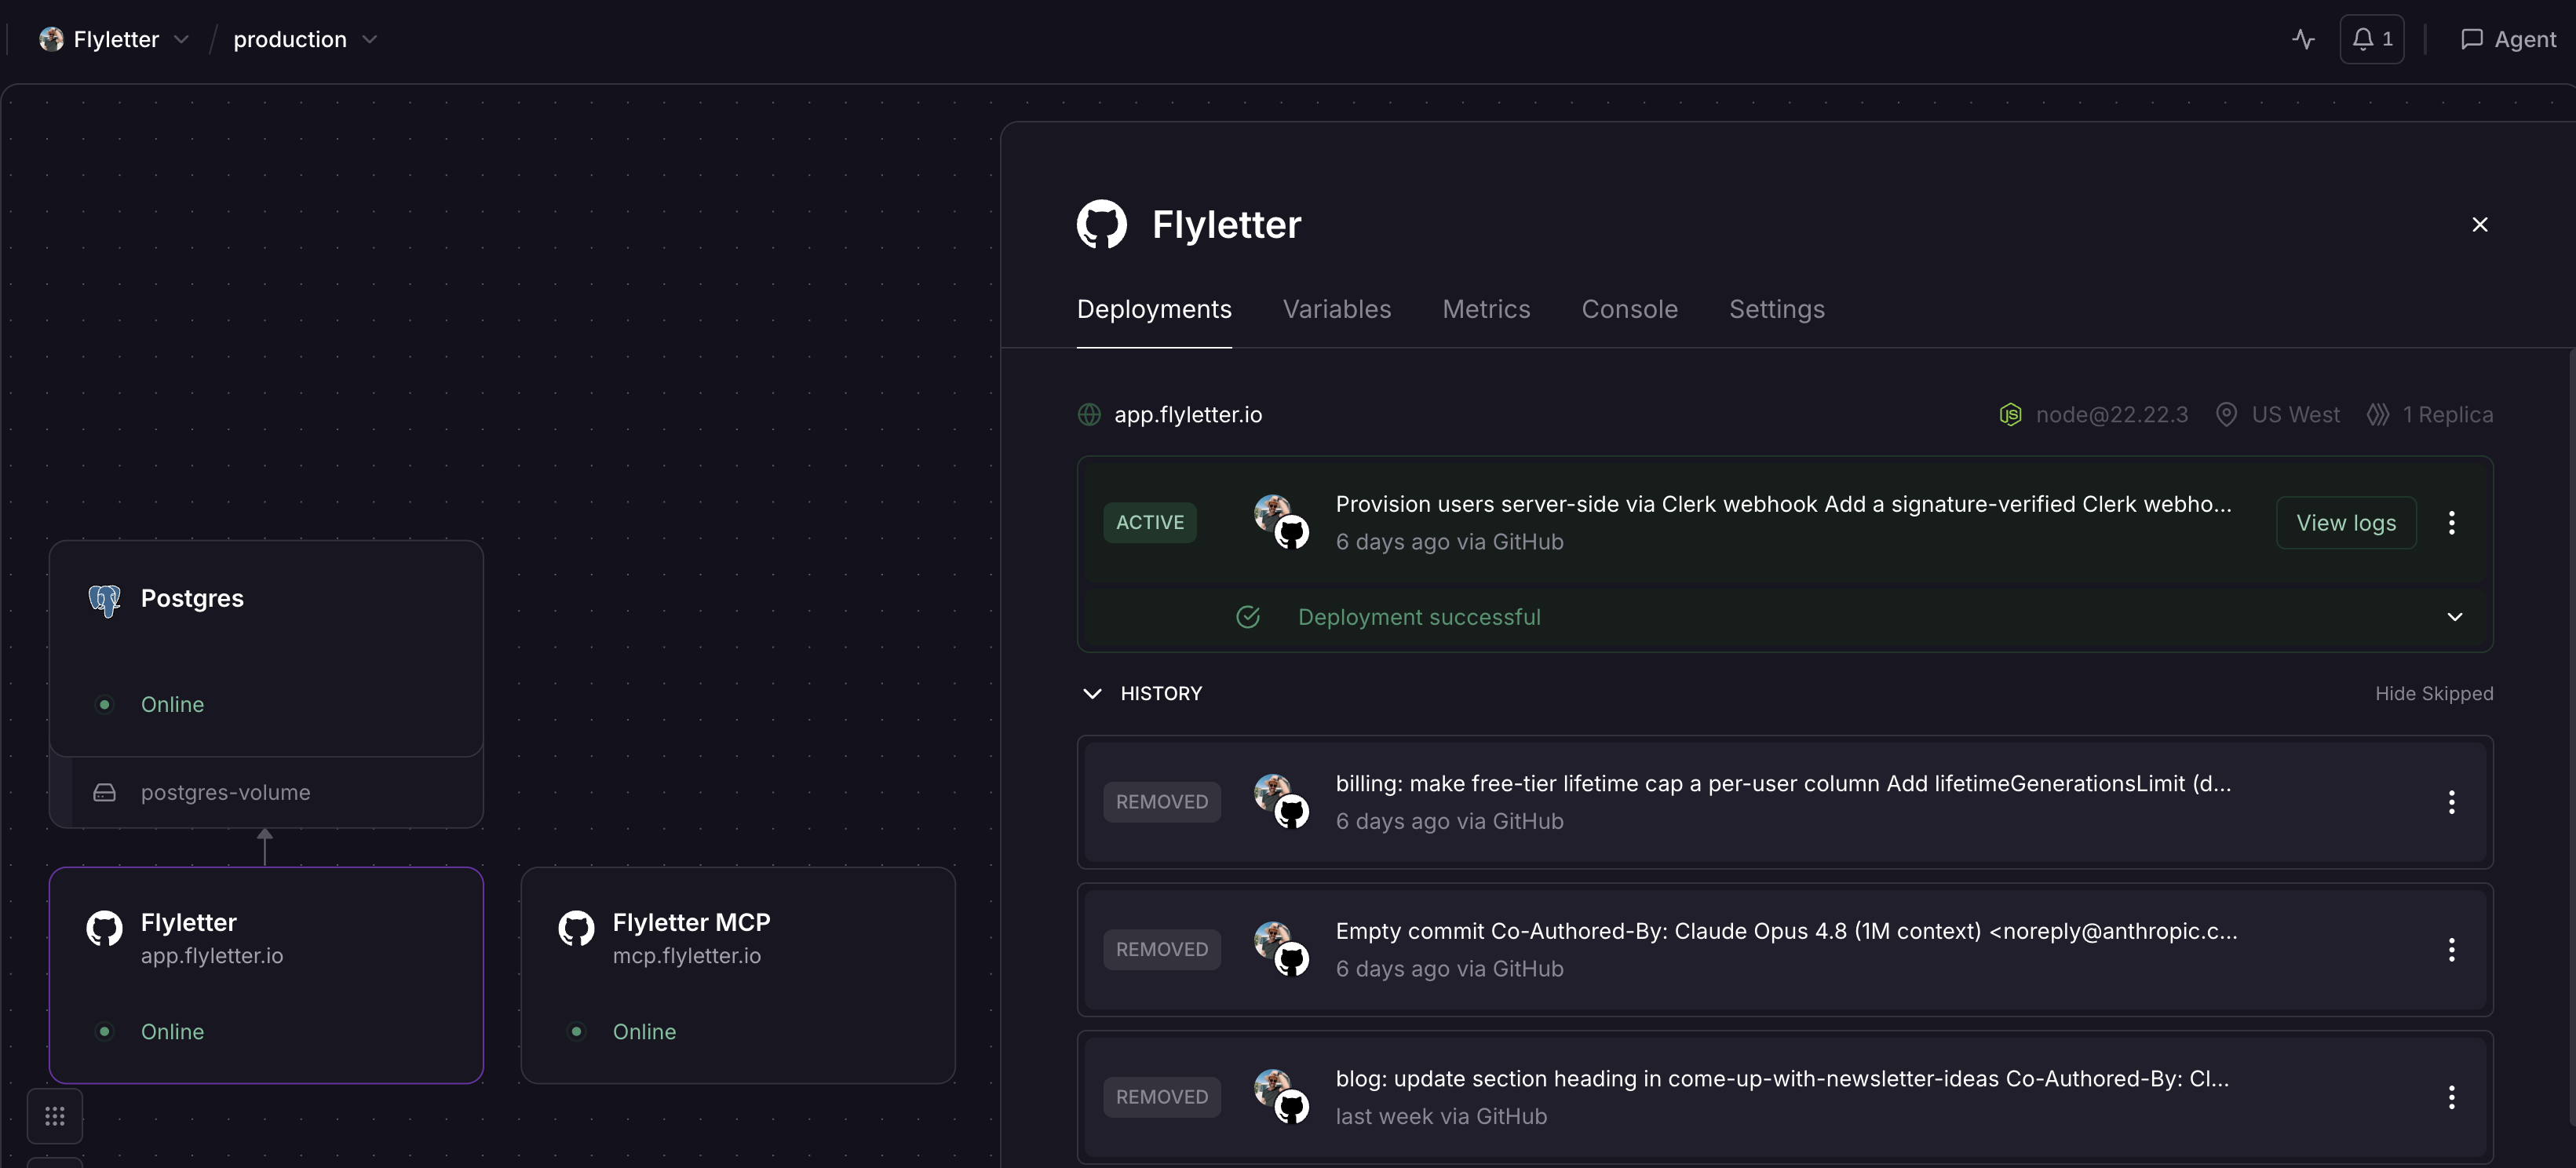Click REMOVED badge on the Empty commit deployment
The width and height of the screenshot is (2576, 1168).
(x=1162, y=950)
